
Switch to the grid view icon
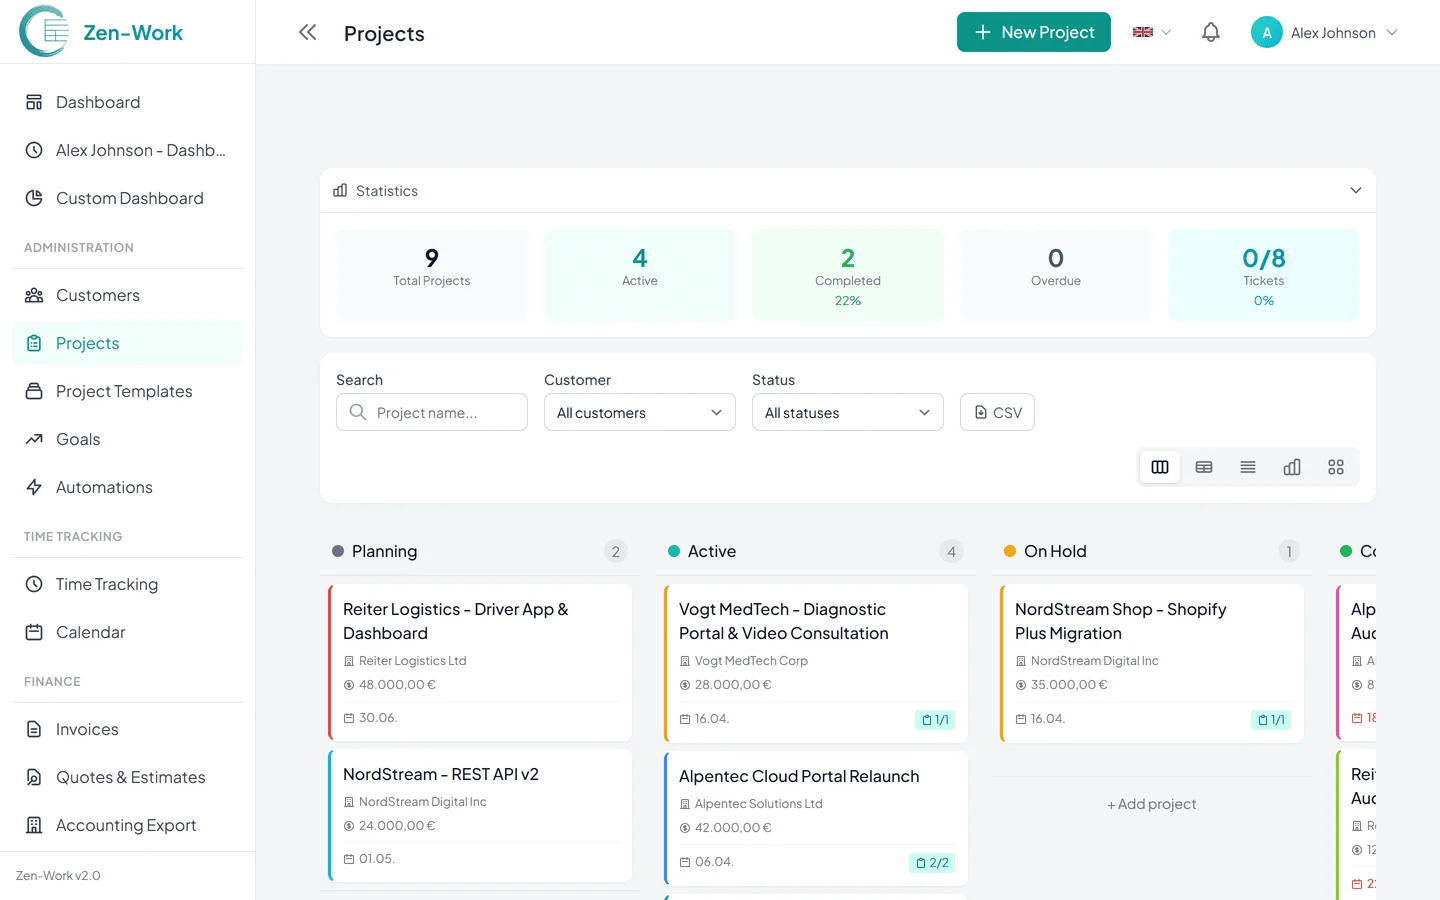[x=1335, y=466]
